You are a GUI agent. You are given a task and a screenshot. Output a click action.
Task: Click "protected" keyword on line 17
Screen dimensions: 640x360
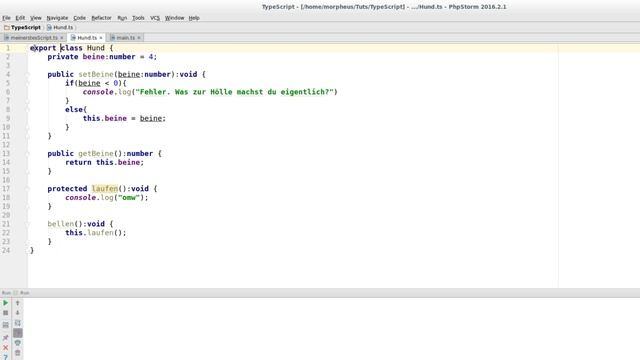coord(67,189)
